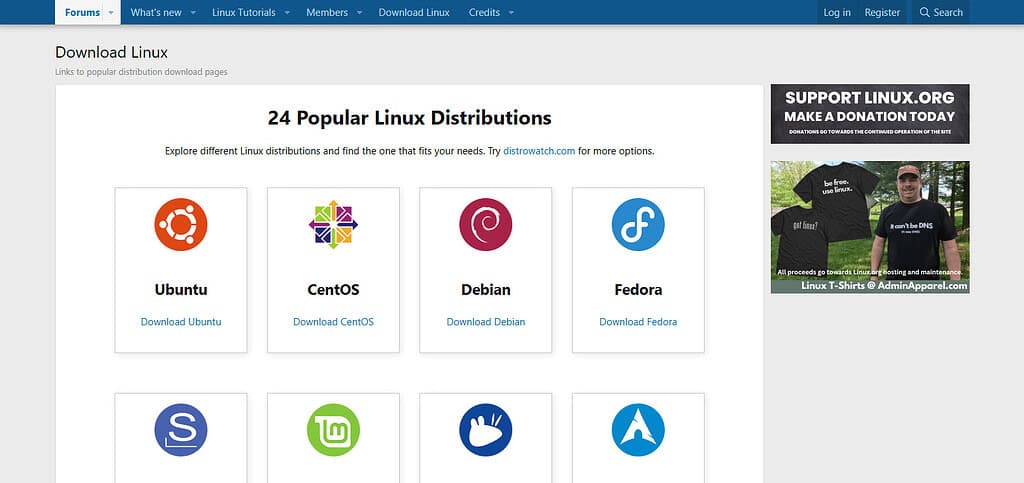
Task: Open the Credits menu item
Action: point(484,12)
